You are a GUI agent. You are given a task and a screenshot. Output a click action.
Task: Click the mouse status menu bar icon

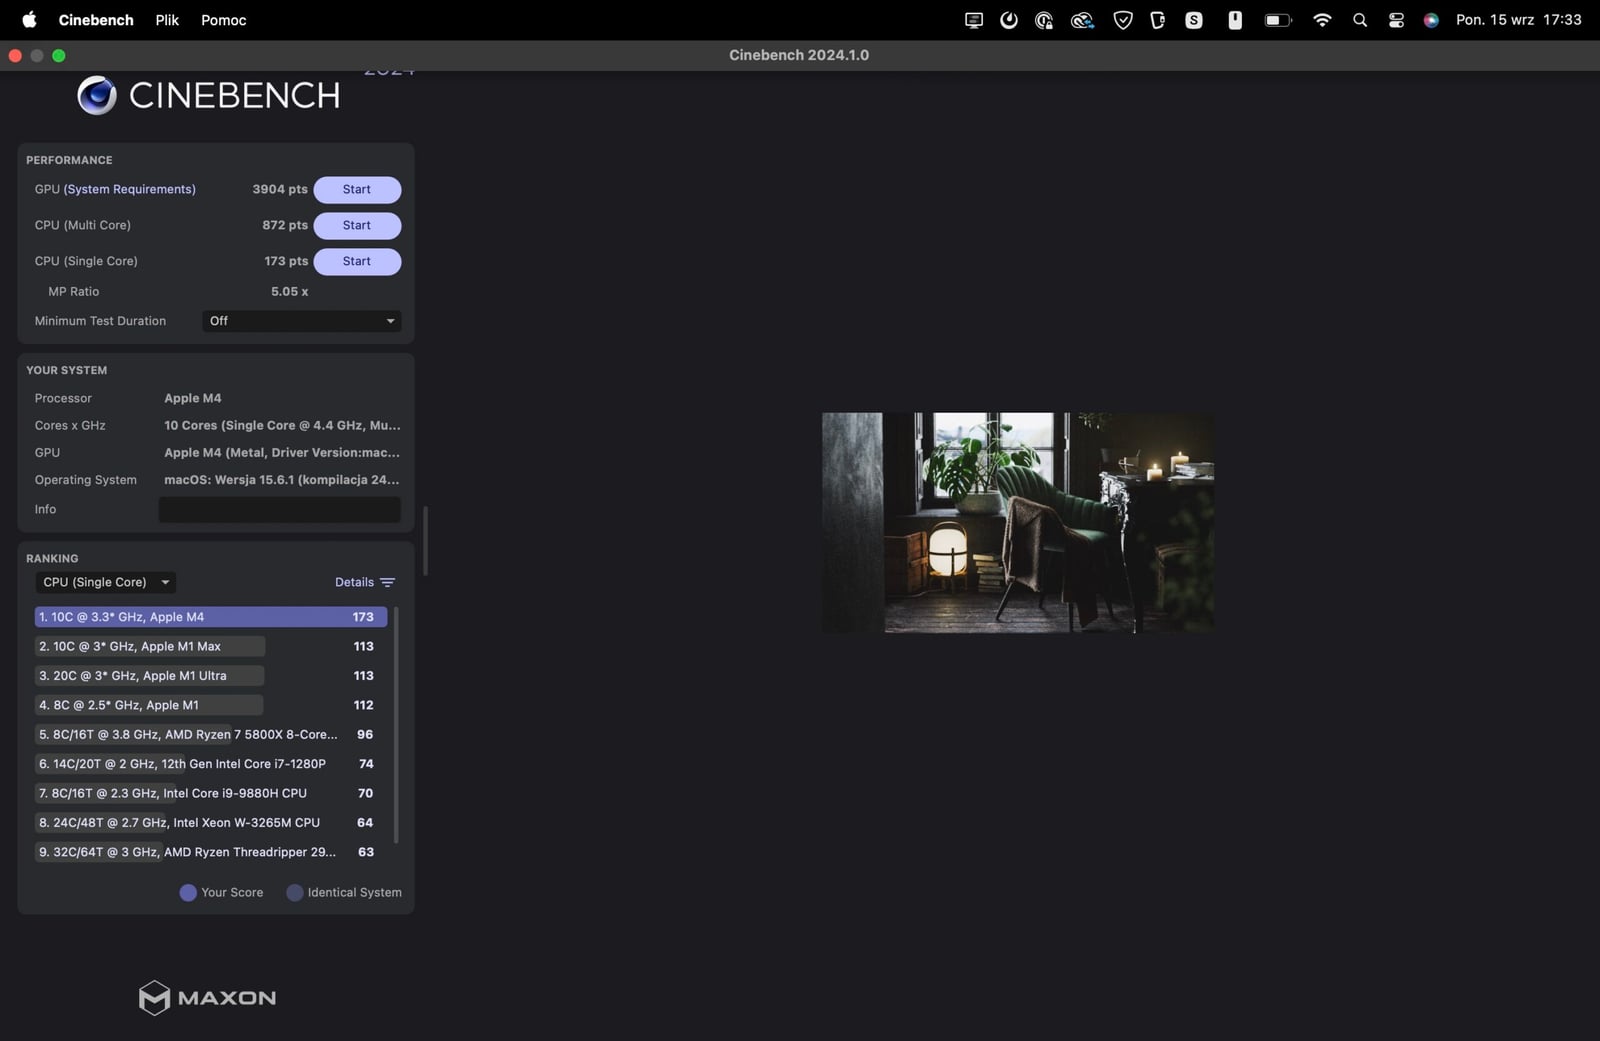coord(1235,20)
